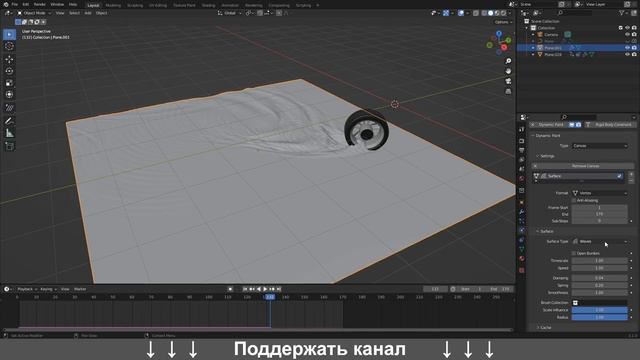Select the Measure tool

[9, 133]
